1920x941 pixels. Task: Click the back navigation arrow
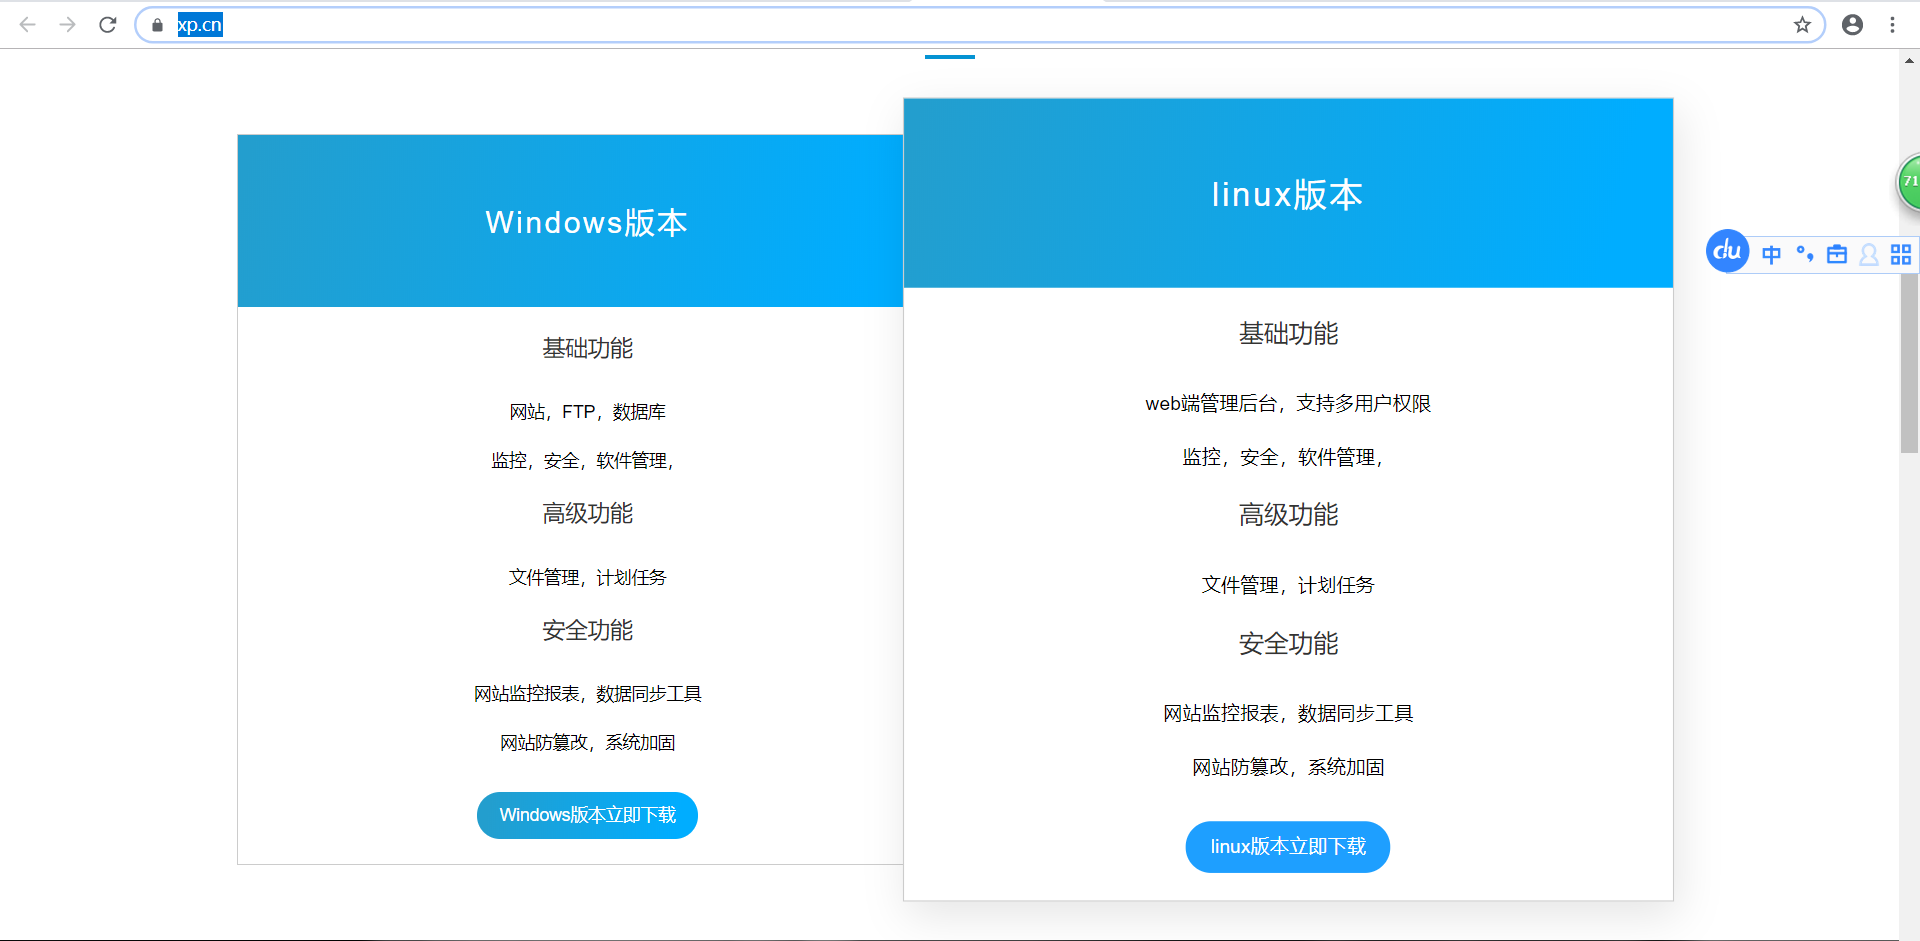click(27, 24)
